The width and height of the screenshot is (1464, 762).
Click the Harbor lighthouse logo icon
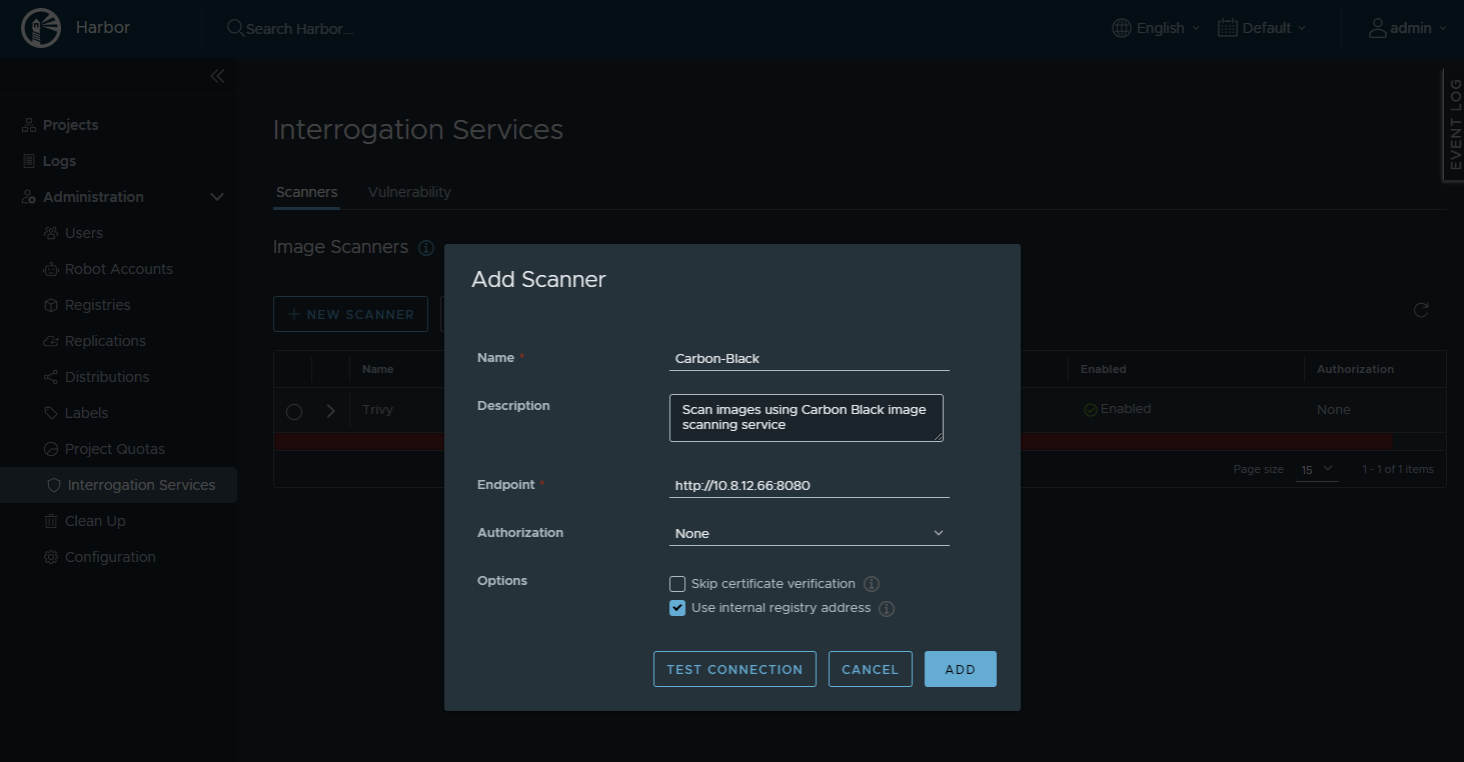[x=40, y=28]
